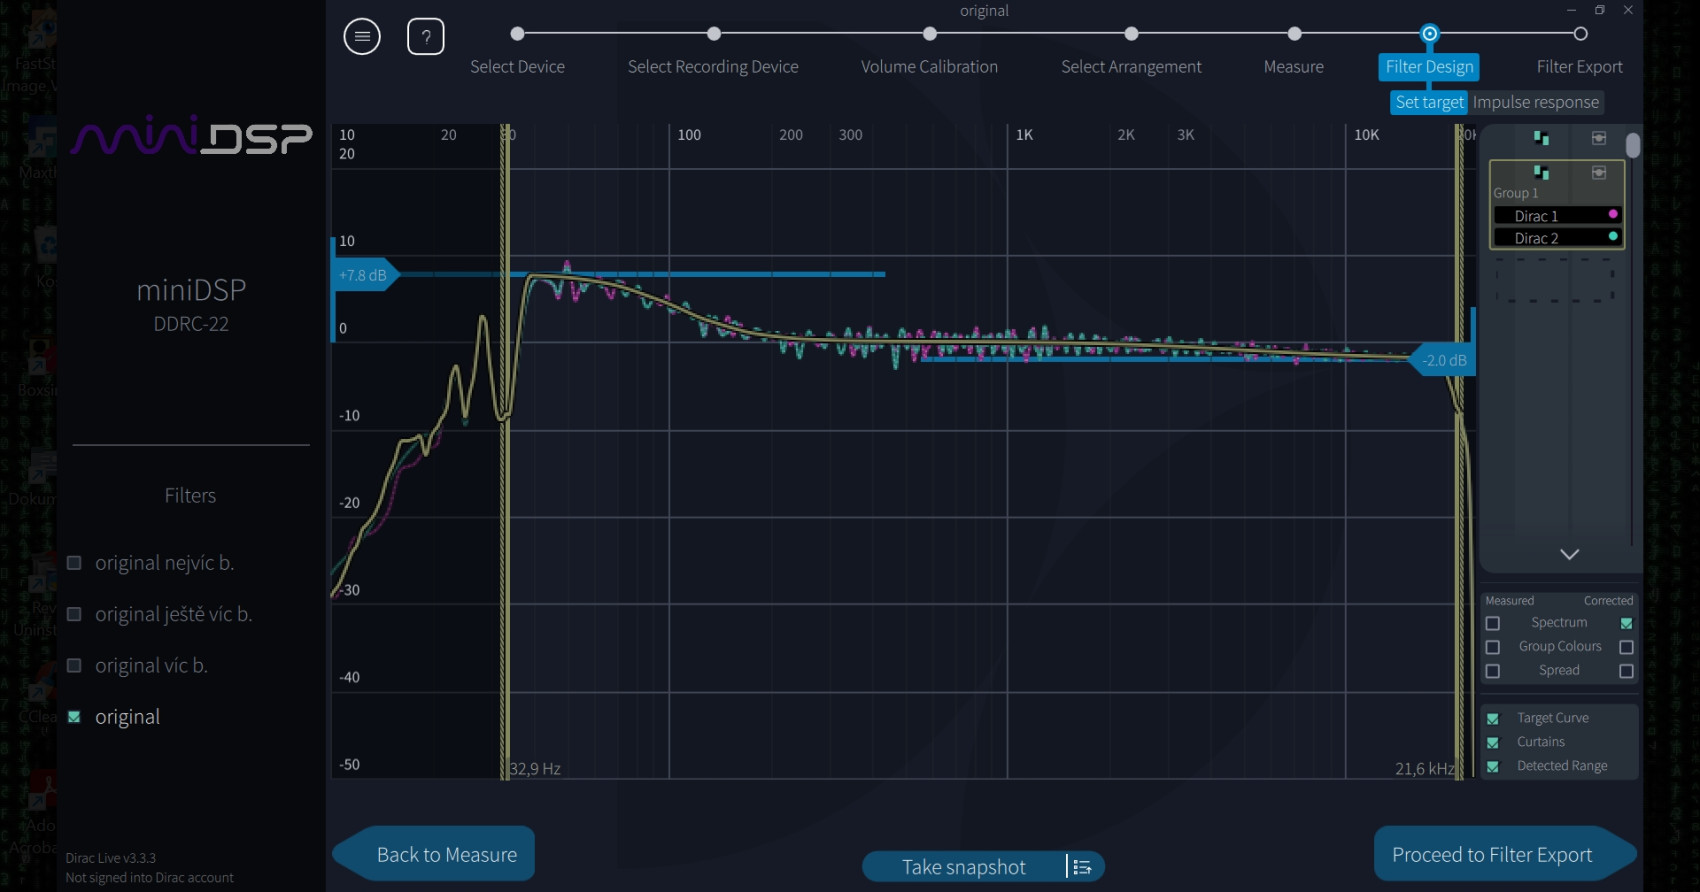Click the channel list vertical scrollbar
Viewport: 1700px width, 892px height.
pos(1633,146)
